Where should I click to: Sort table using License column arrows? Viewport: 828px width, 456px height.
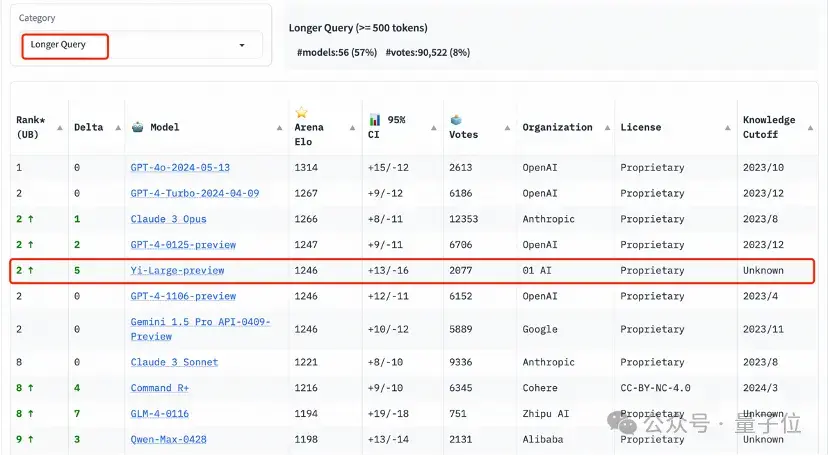725,128
